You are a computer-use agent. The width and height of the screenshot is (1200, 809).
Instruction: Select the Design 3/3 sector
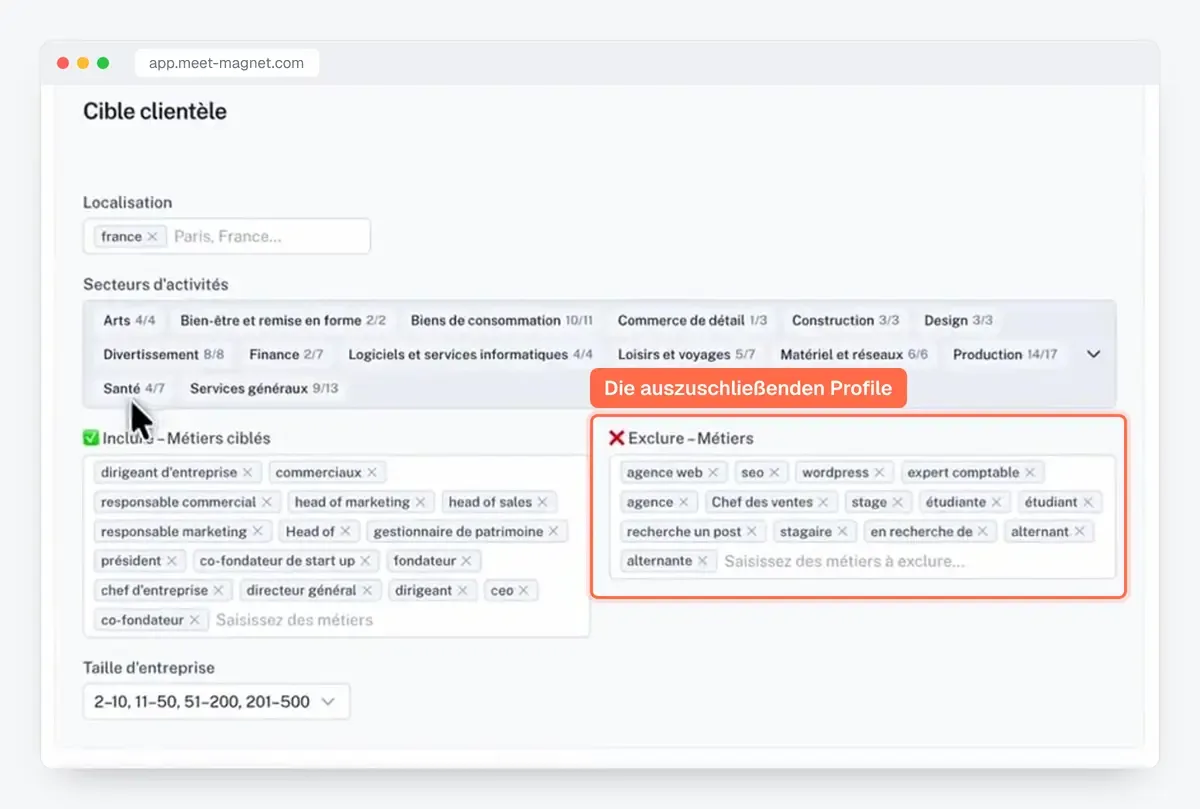[x=958, y=321]
